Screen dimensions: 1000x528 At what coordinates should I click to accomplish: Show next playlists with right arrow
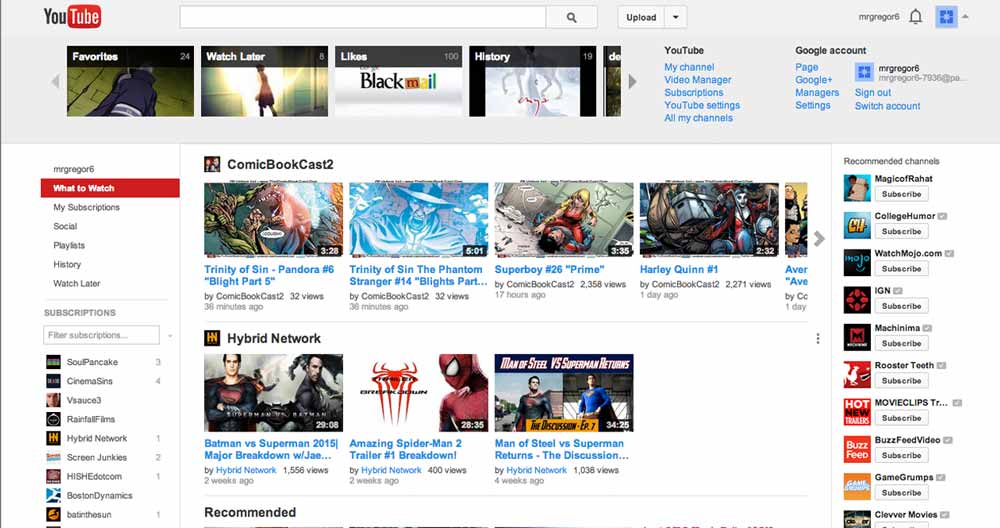pyautogui.click(x=632, y=81)
